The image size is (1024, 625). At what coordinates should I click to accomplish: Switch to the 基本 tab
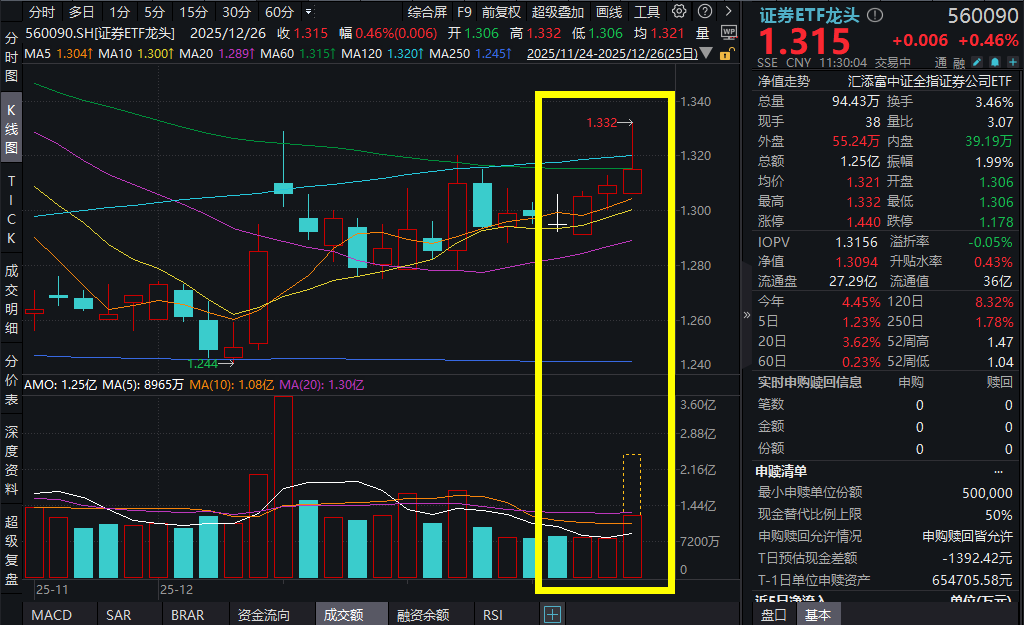click(x=818, y=616)
